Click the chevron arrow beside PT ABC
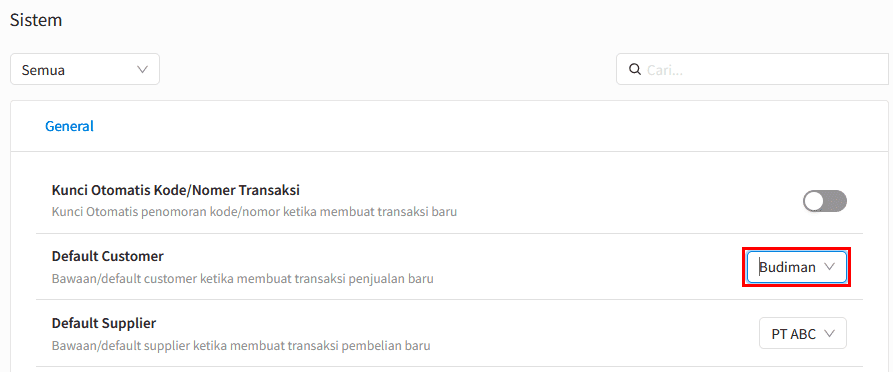 829,333
